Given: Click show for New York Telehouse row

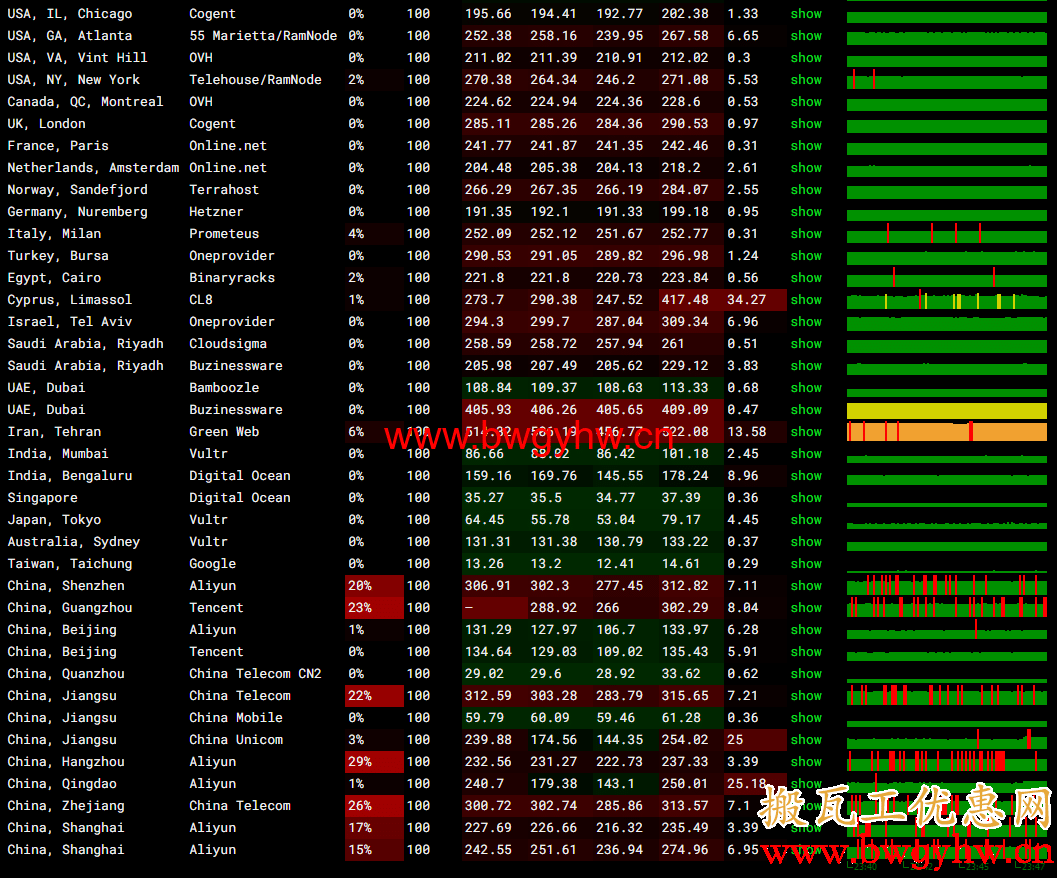Looking at the screenshot, I should coord(806,80).
